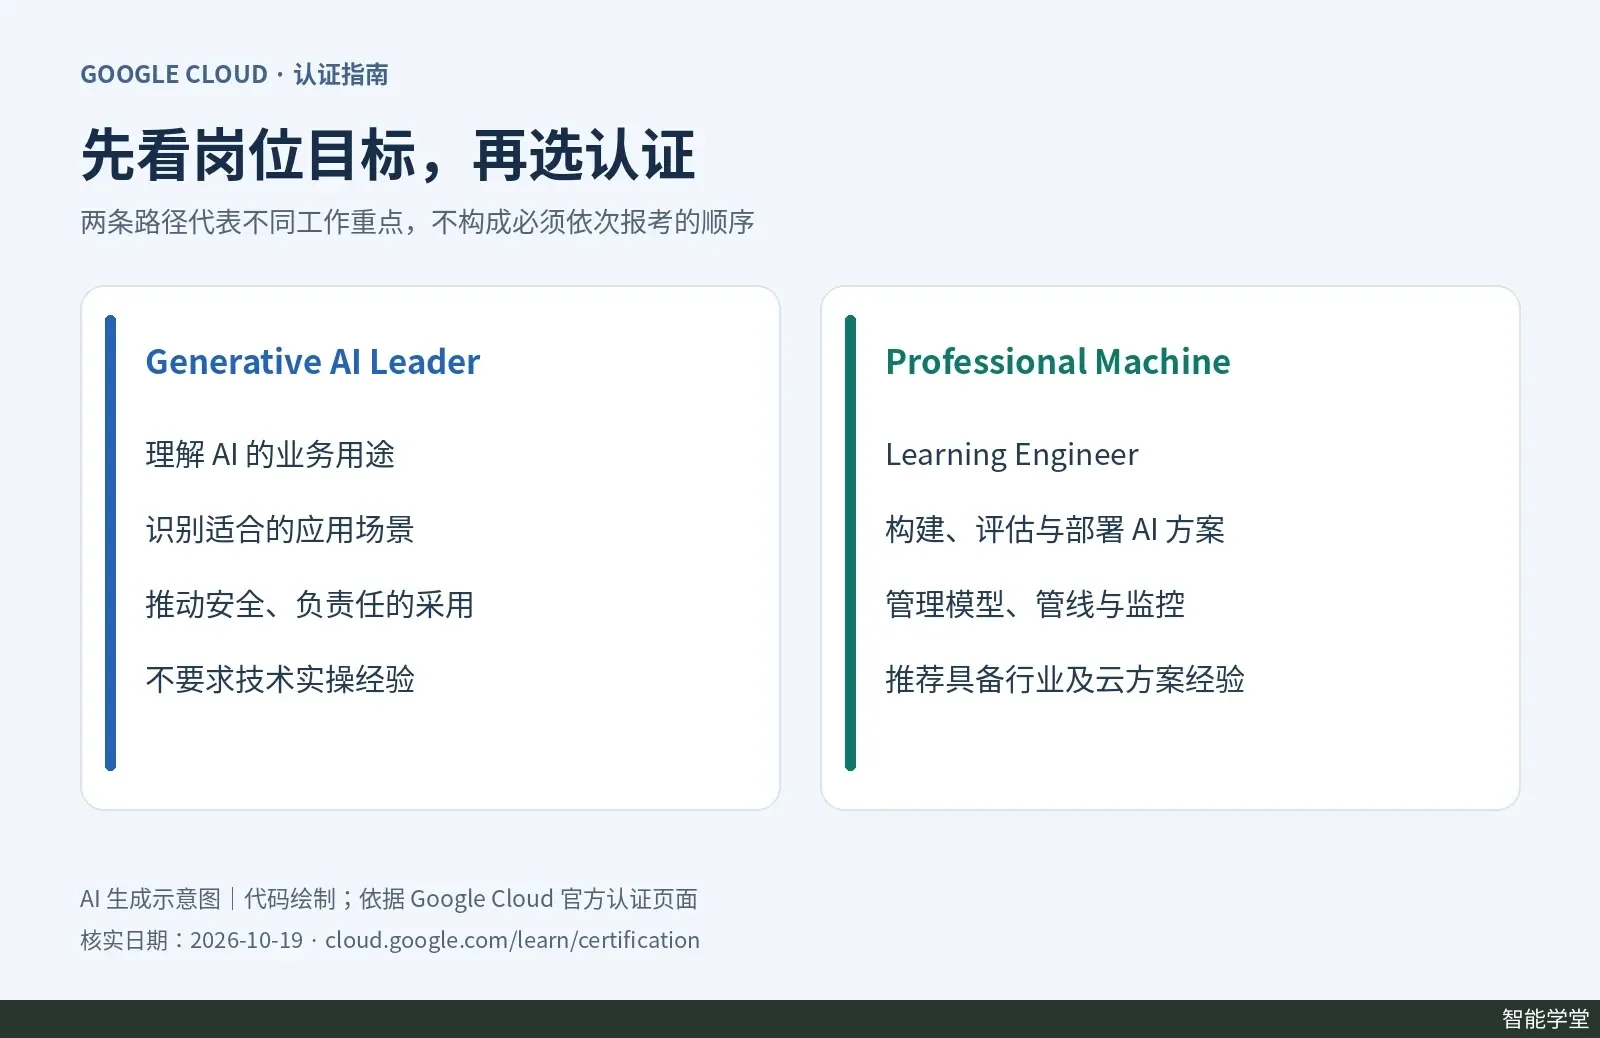Viewport: 1600px width, 1038px height.
Task: Select the text '识别适合的应用场景'
Action: (x=280, y=530)
